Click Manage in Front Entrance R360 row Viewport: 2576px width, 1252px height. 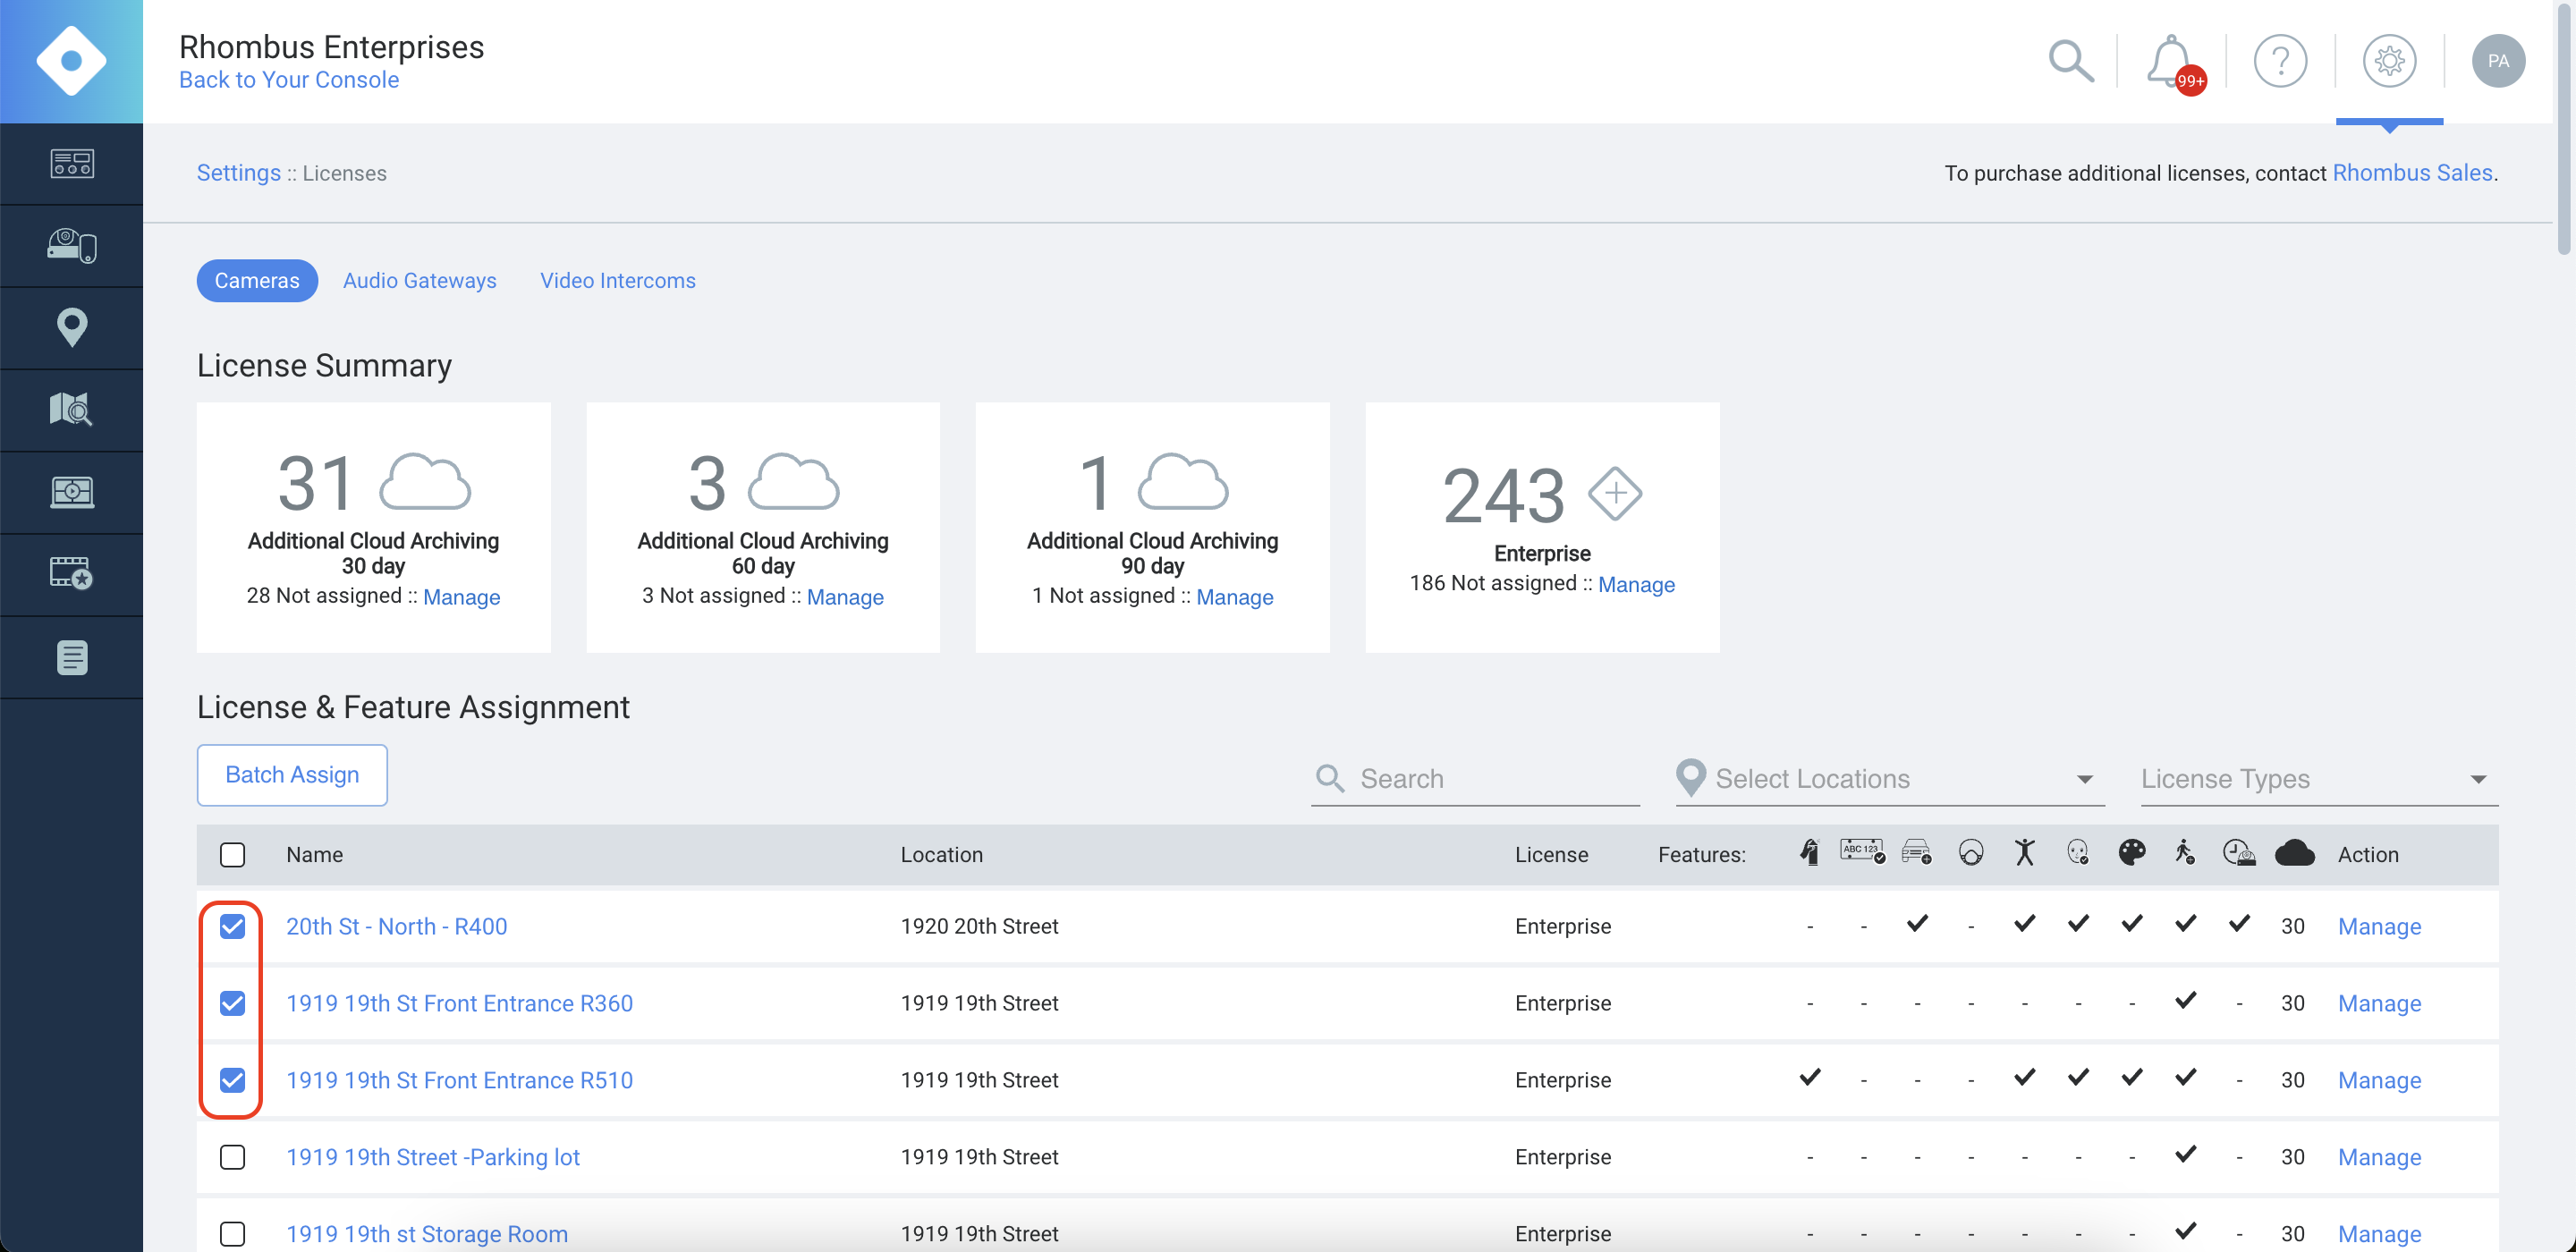pos(2379,1003)
